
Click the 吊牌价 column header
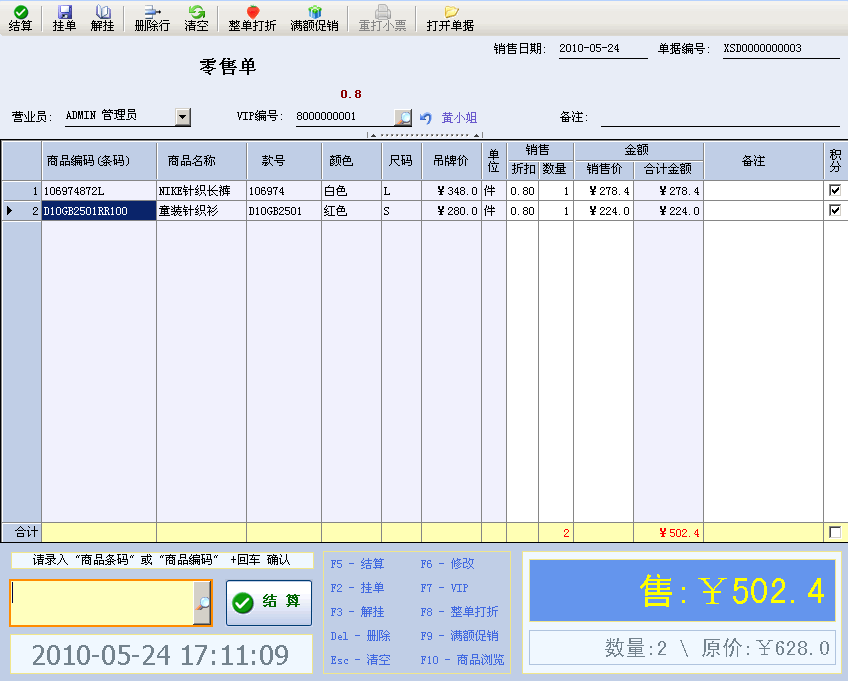coord(452,161)
